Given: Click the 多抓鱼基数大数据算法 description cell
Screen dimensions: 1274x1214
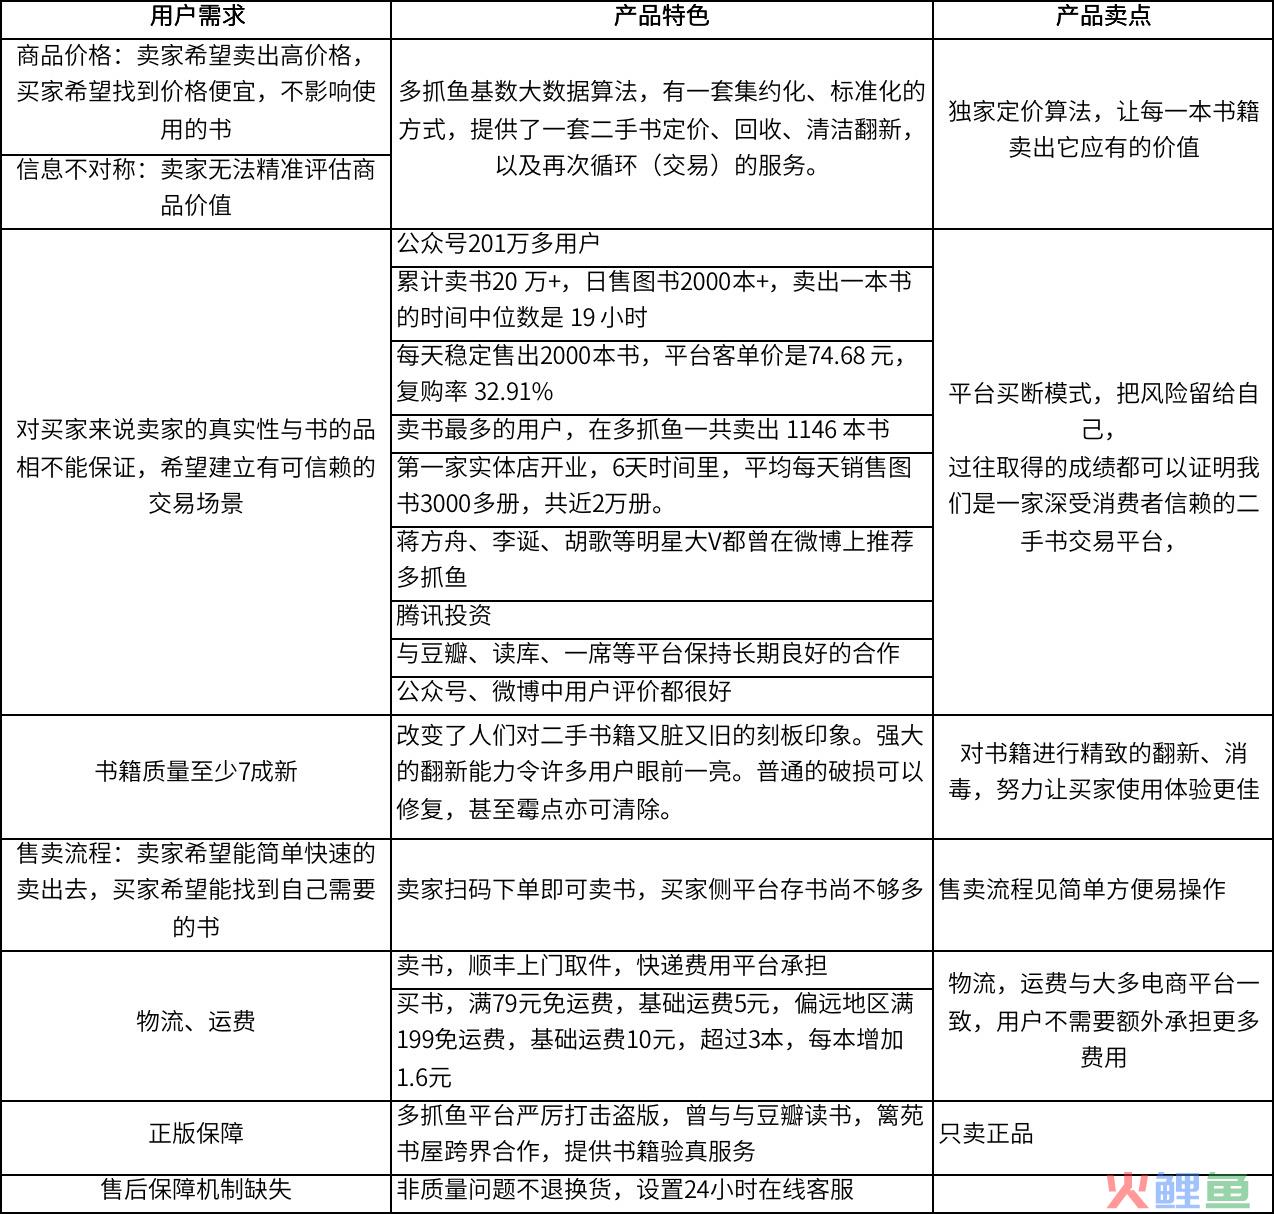Looking at the screenshot, I should pyautogui.click(x=662, y=134).
